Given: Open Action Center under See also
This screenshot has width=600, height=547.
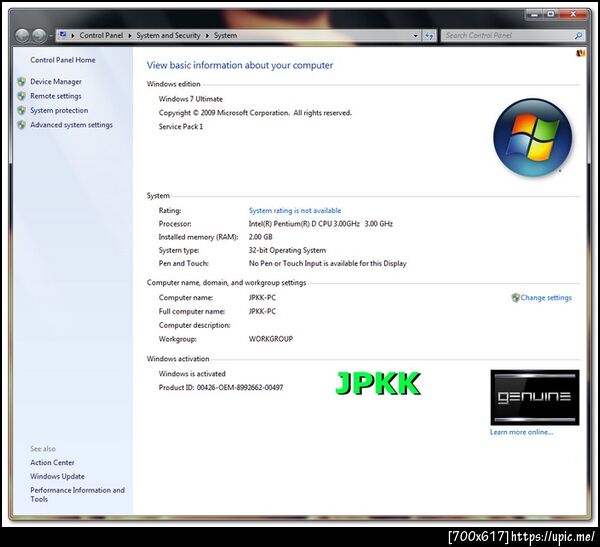Looking at the screenshot, I should coord(52,462).
